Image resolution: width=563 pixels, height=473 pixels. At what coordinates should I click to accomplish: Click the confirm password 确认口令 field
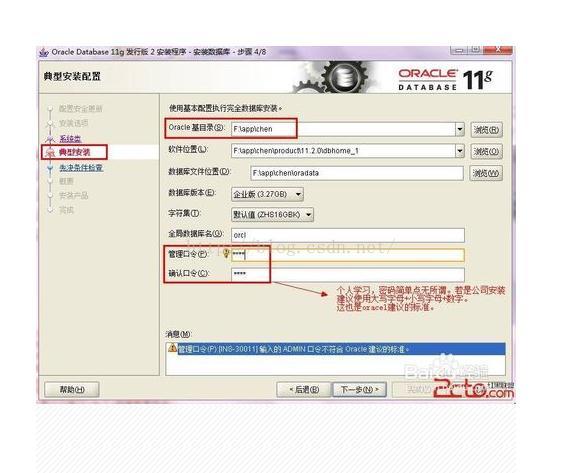(348, 274)
